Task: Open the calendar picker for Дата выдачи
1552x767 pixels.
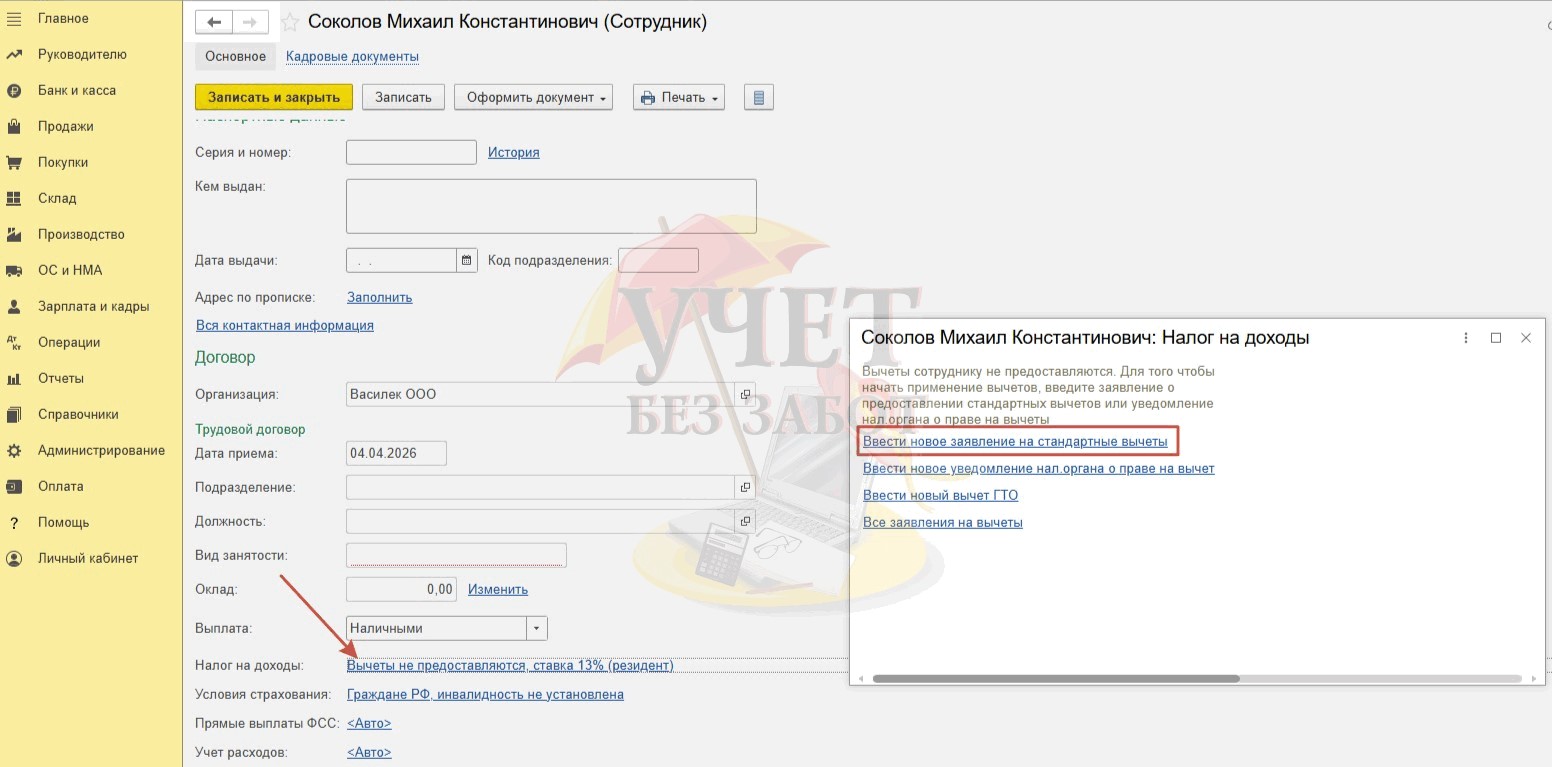Action: click(x=466, y=260)
